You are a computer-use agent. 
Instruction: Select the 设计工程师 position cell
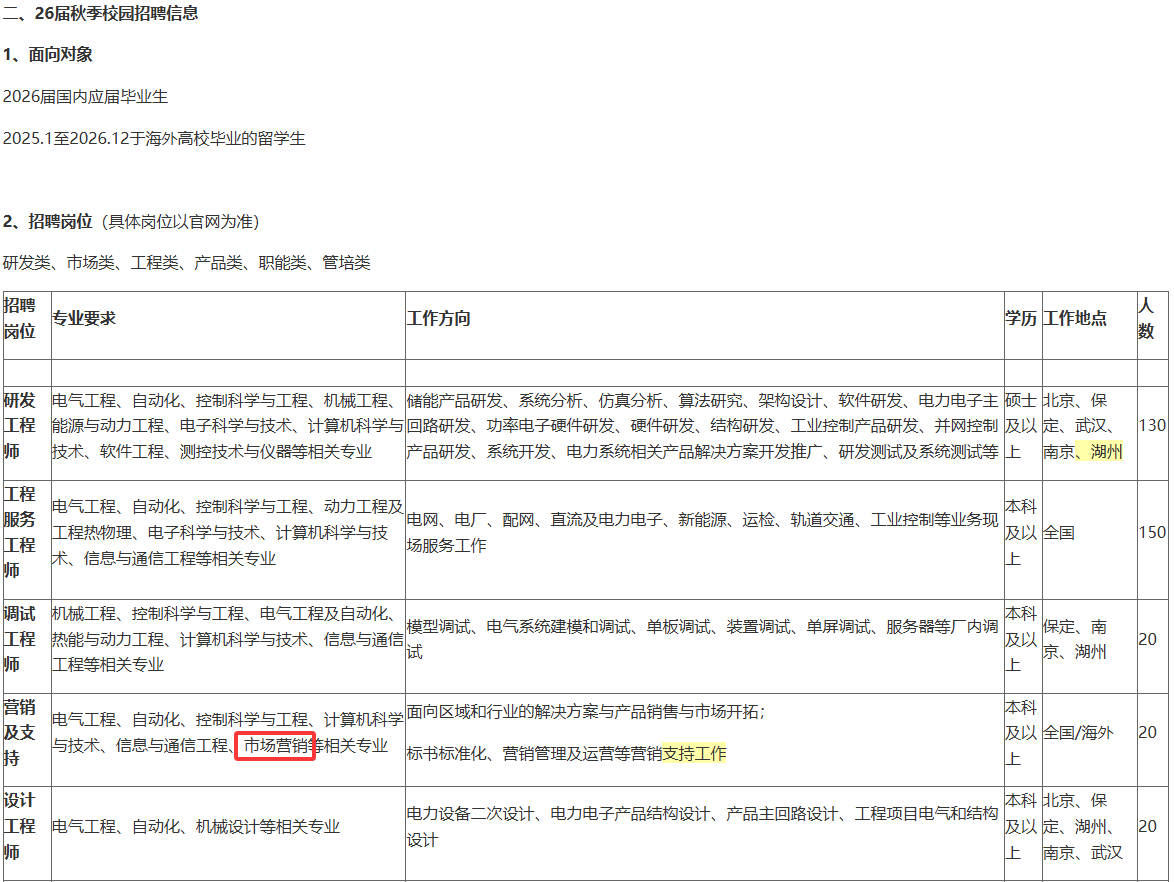coord(20,826)
